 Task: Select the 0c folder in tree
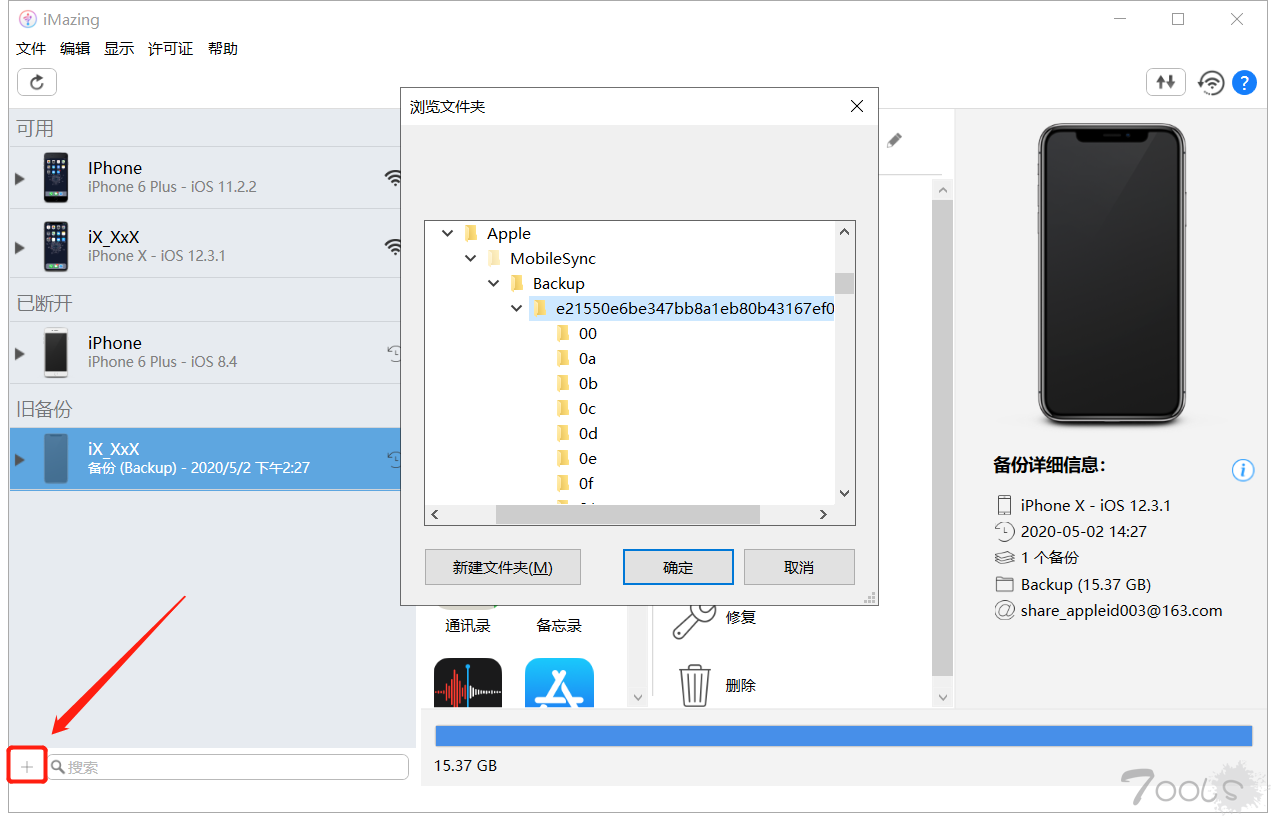pos(588,408)
